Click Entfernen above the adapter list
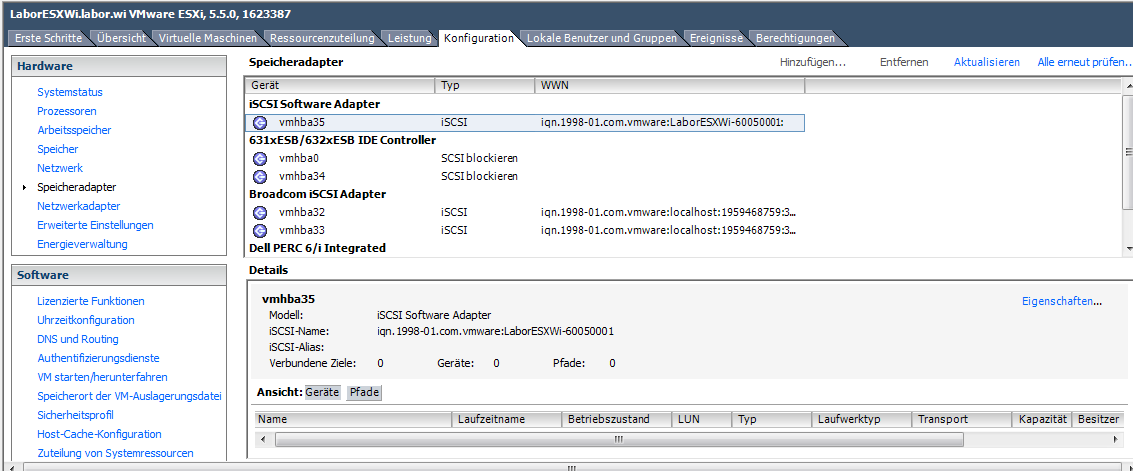The width and height of the screenshot is (1133, 471). 904,62
